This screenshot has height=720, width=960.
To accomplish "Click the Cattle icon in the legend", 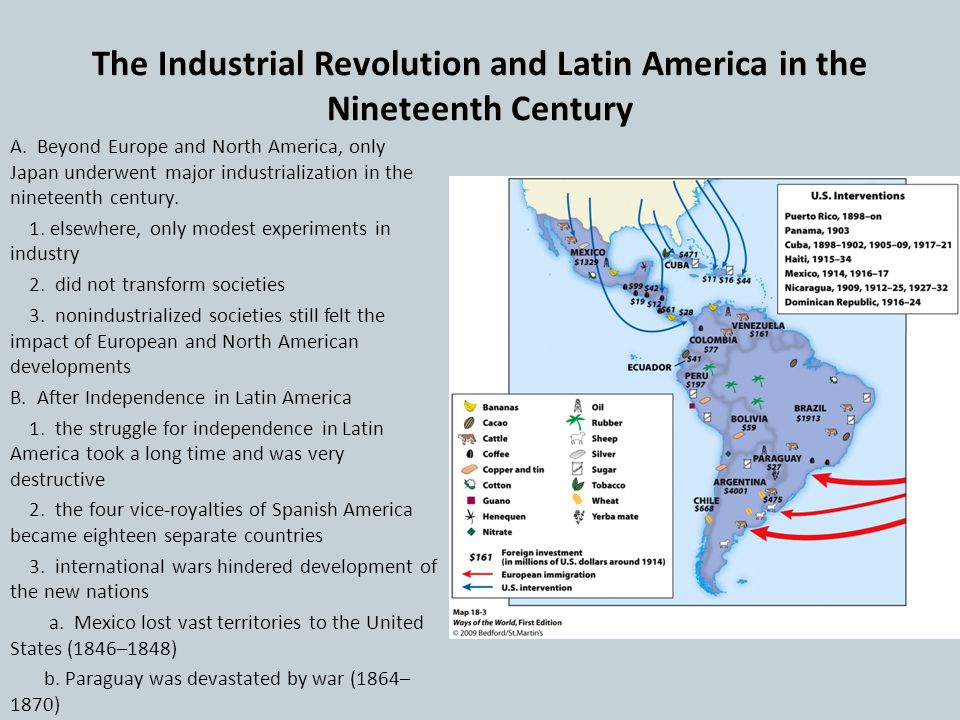I will click(467, 438).
